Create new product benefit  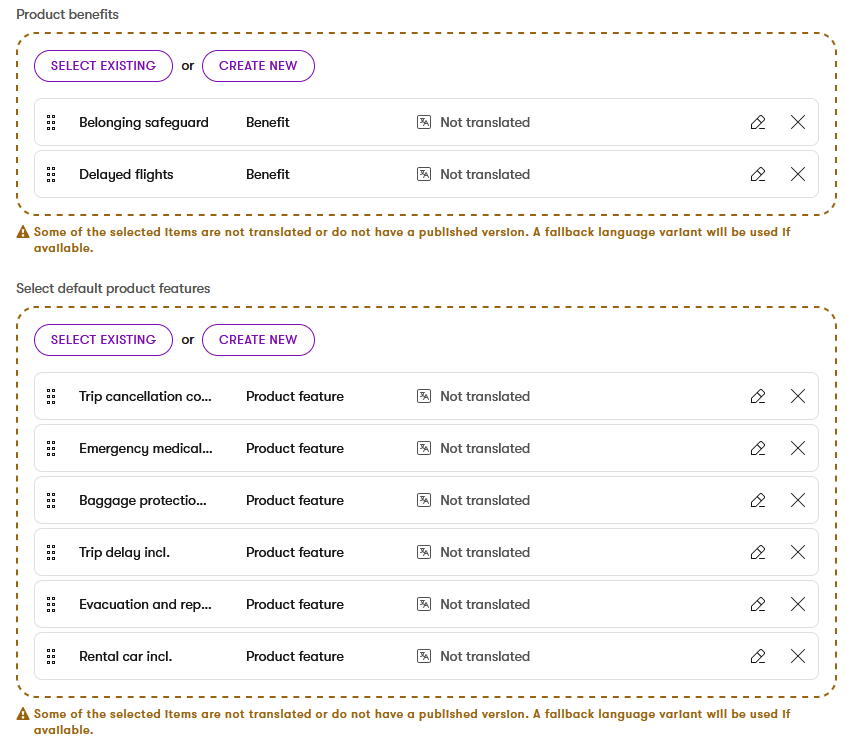pyautogui.click(x=258, y=66)
